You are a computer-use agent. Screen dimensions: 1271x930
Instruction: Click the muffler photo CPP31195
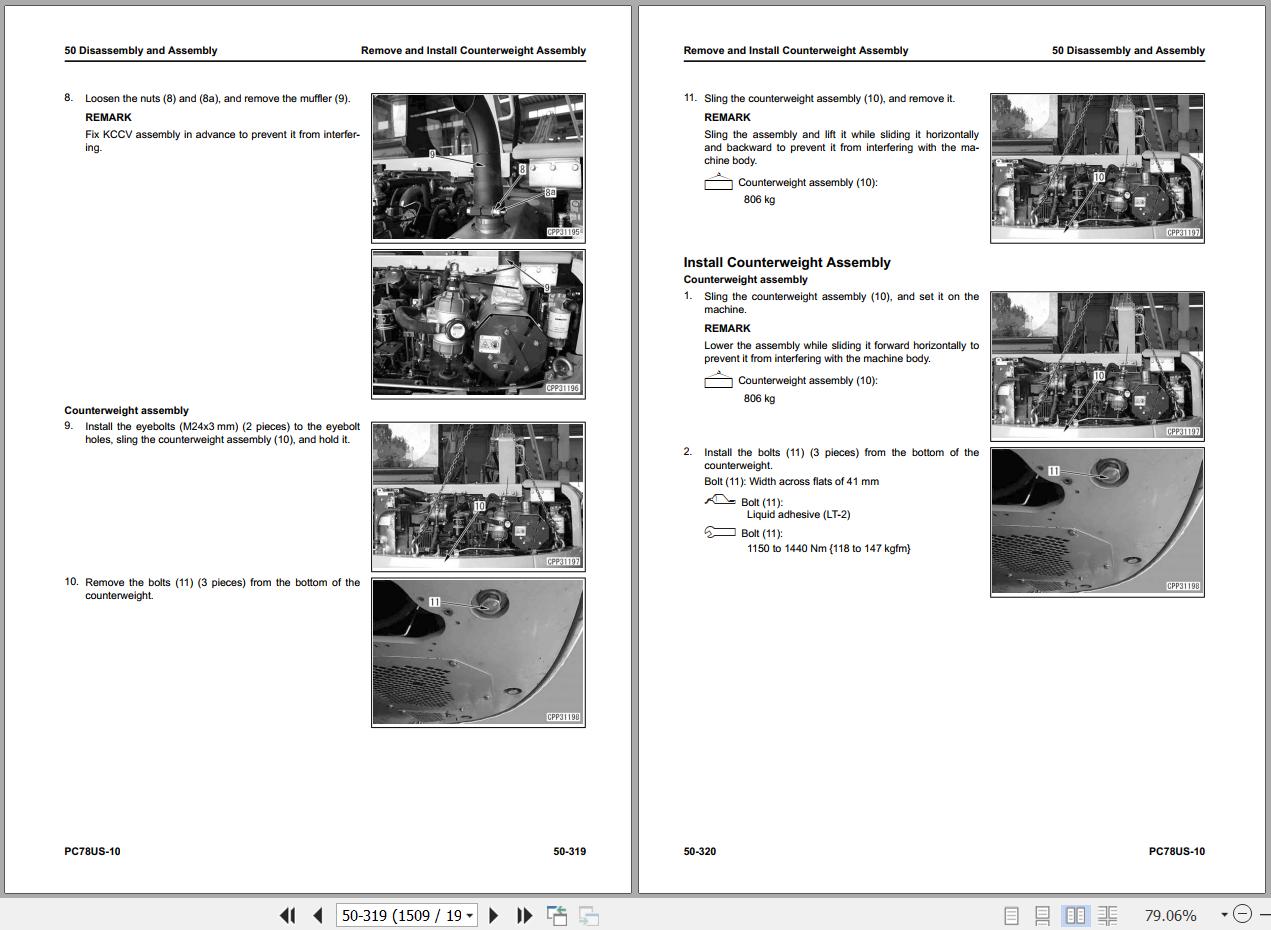[x=478, y=167]
